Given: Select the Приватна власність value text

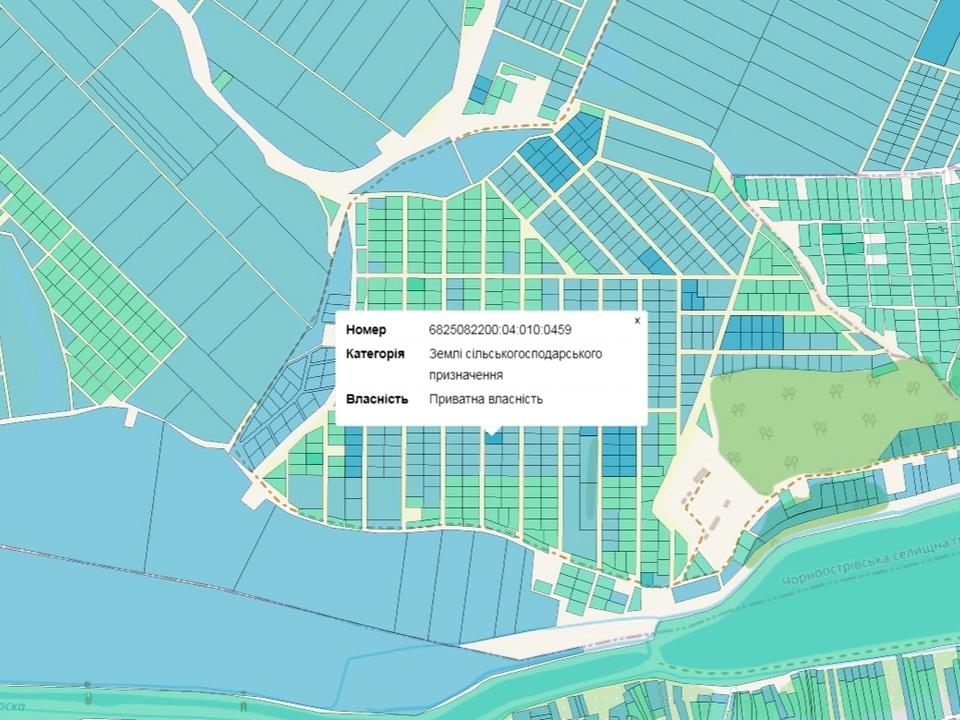Looking at the screenshot, I should pos(486,399).
